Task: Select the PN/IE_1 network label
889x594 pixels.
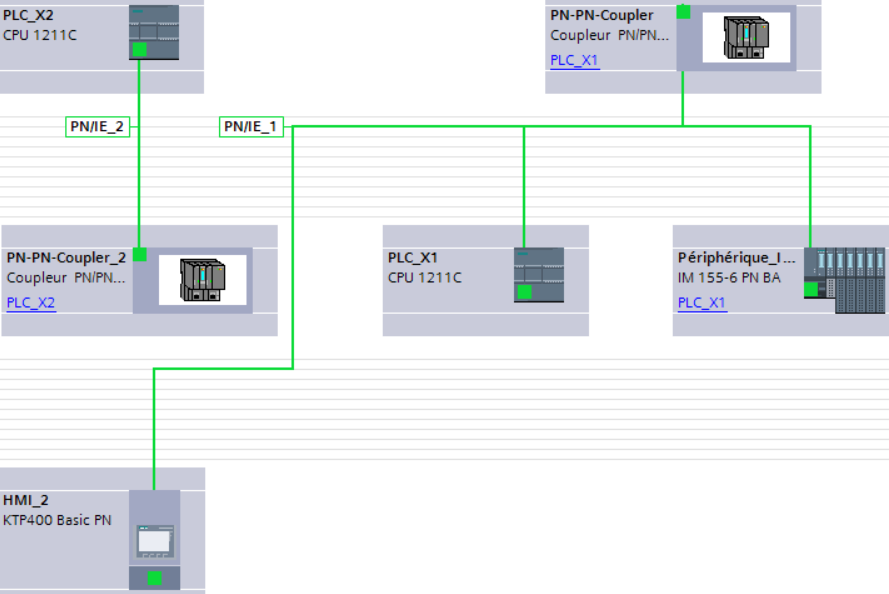Action: point(251,126)
